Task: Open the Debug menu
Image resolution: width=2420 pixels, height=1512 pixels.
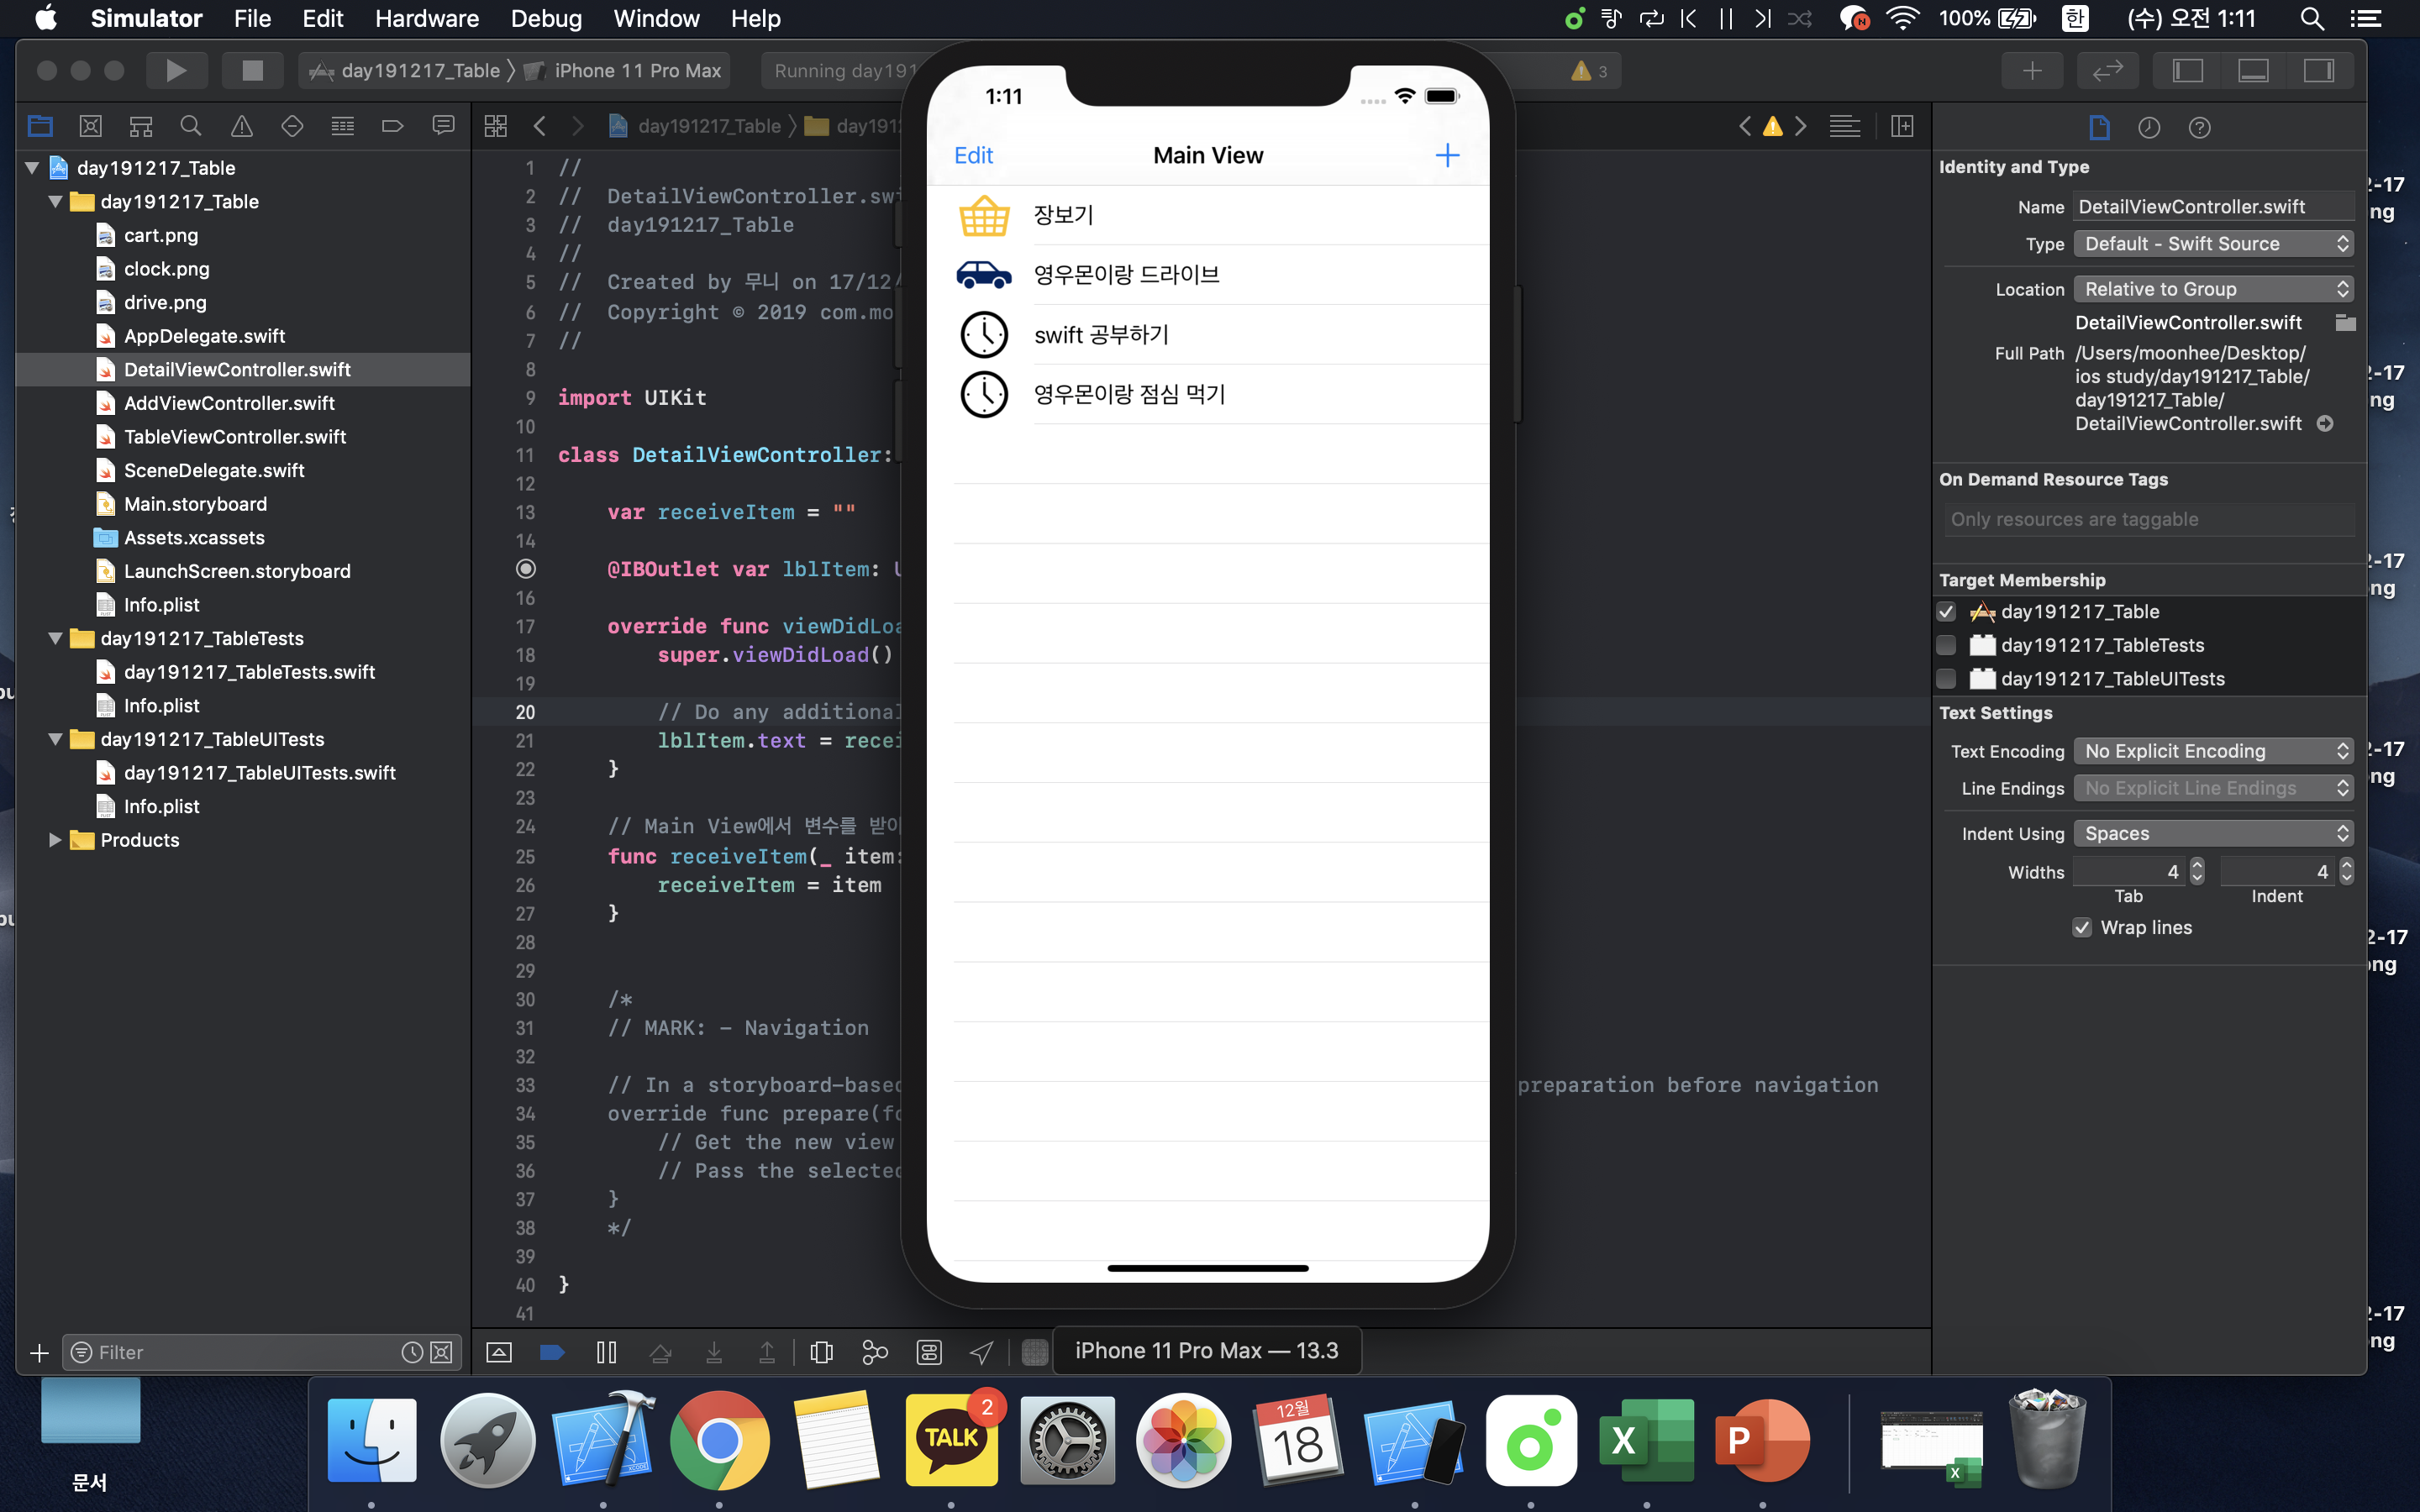Action: click(x=546, y=18)
